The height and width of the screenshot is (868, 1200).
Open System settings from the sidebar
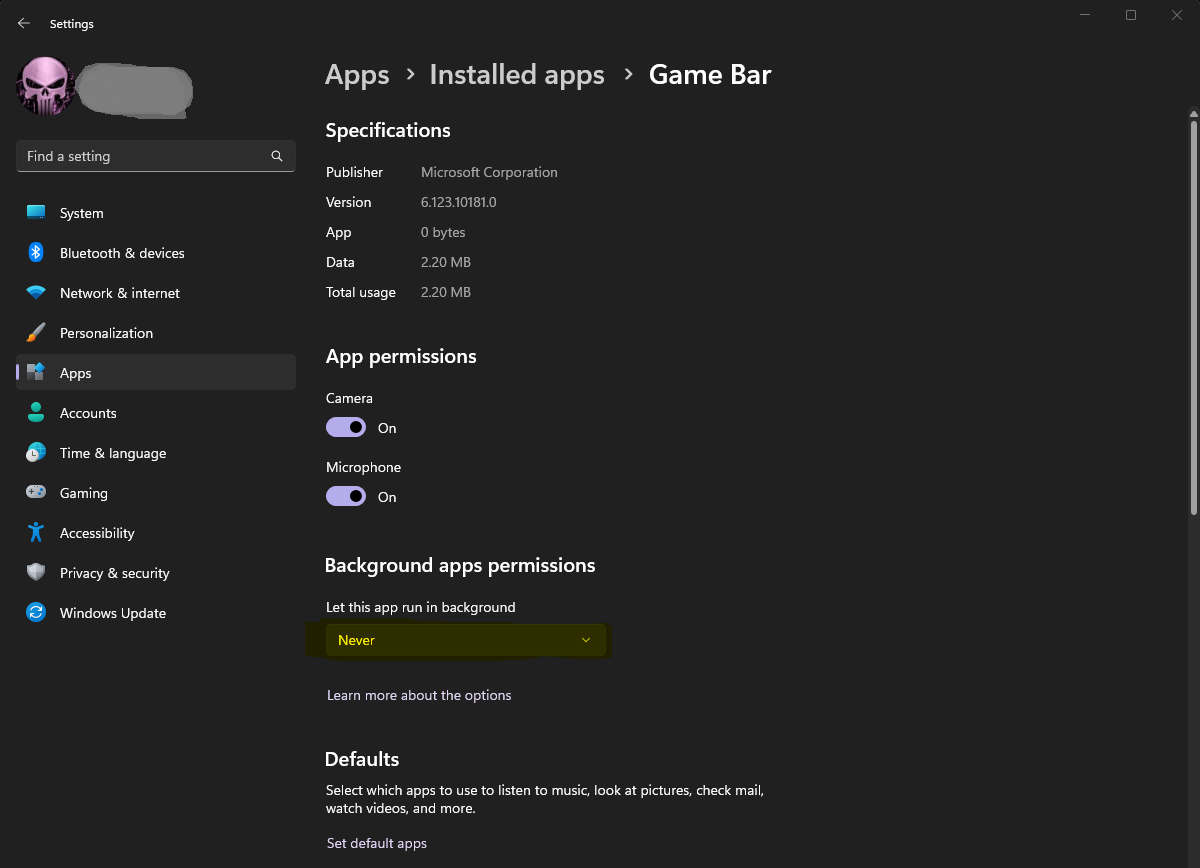click(80, 213)
